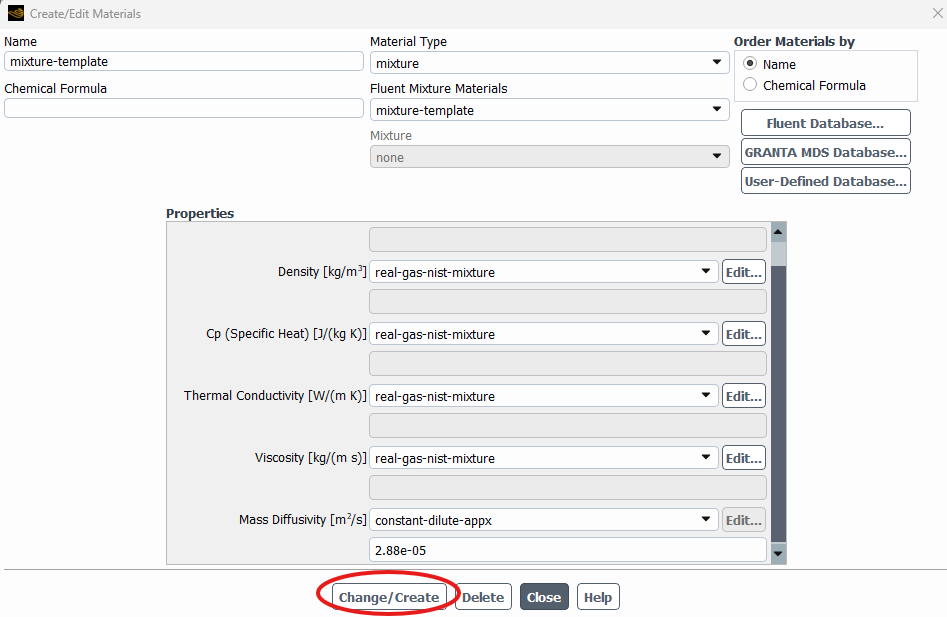Image resolution: width=947 pixels, height=617 pixels.
Task: Expand the Thermal Conductivity method dropdown
Action: [544, 396]
